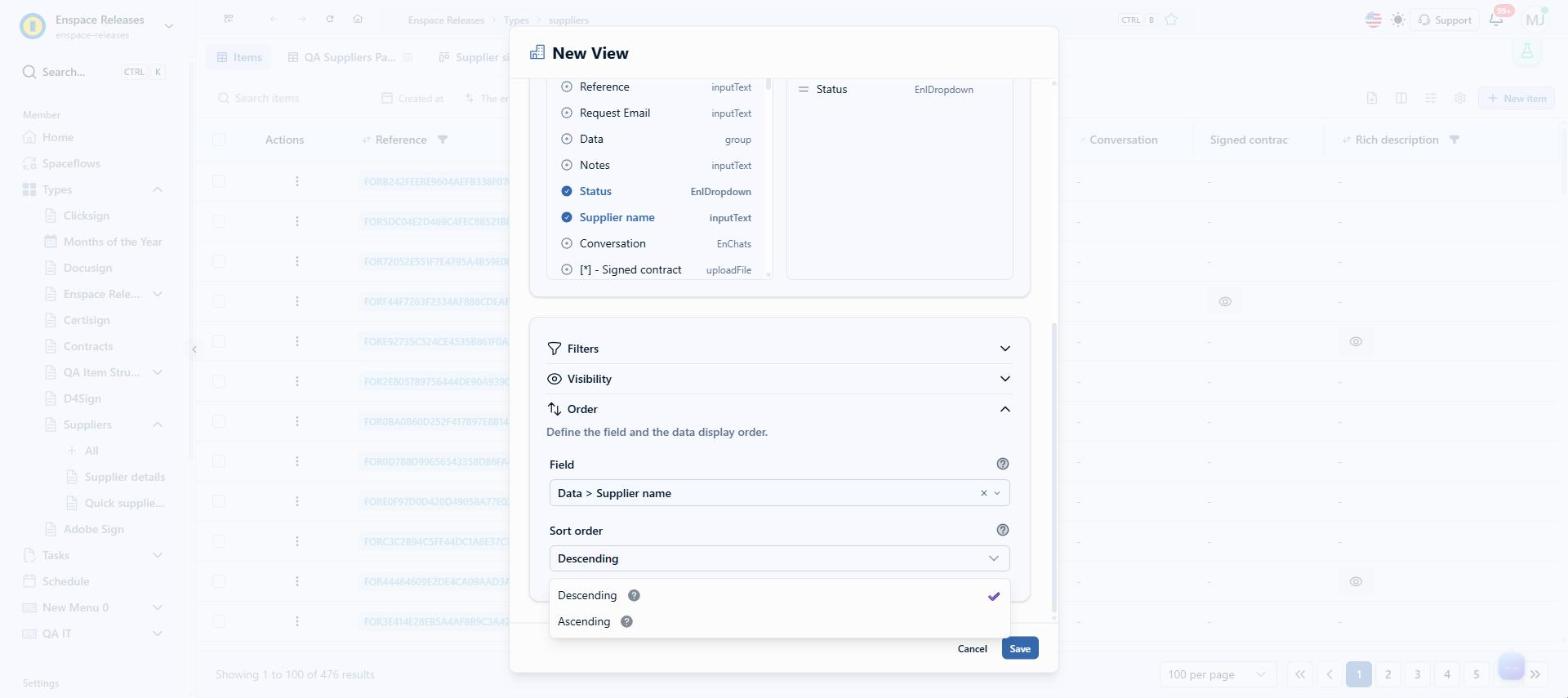Show help for the Field label
The image size is (1568, 698).
(1003, 464)
